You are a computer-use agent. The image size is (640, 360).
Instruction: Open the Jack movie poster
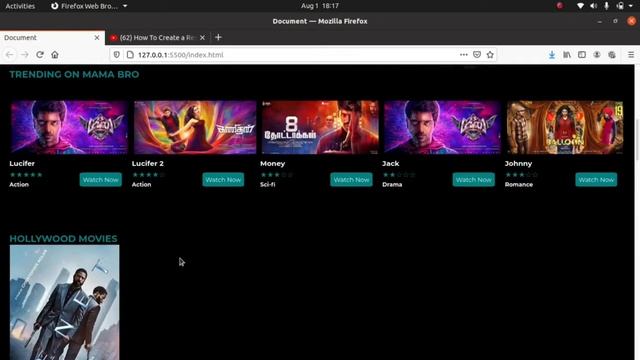[442, 127]
